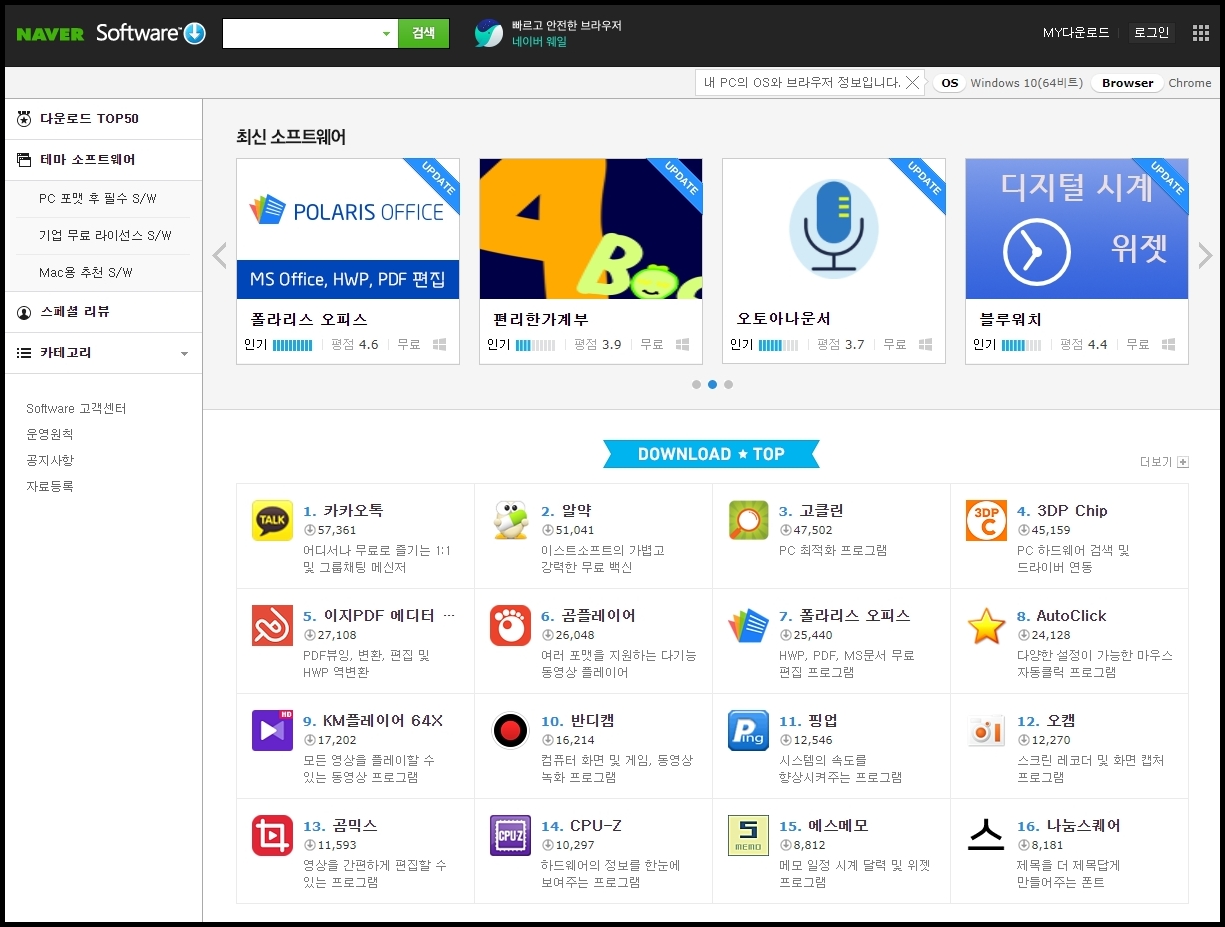Select 기업 무료 라이선스 S/W
Image resolution: width=1225 pixels, height=927 pixels.
pos(105,236)
